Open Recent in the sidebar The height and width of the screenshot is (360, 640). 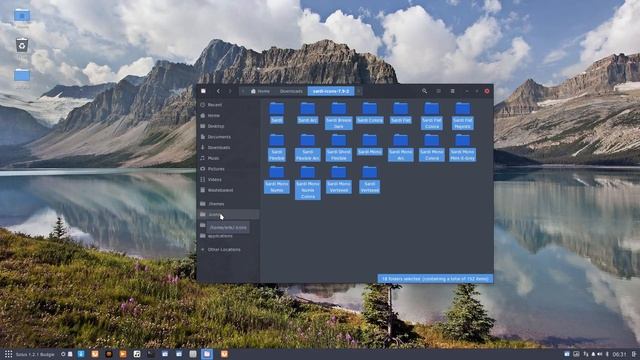point(228,105)
